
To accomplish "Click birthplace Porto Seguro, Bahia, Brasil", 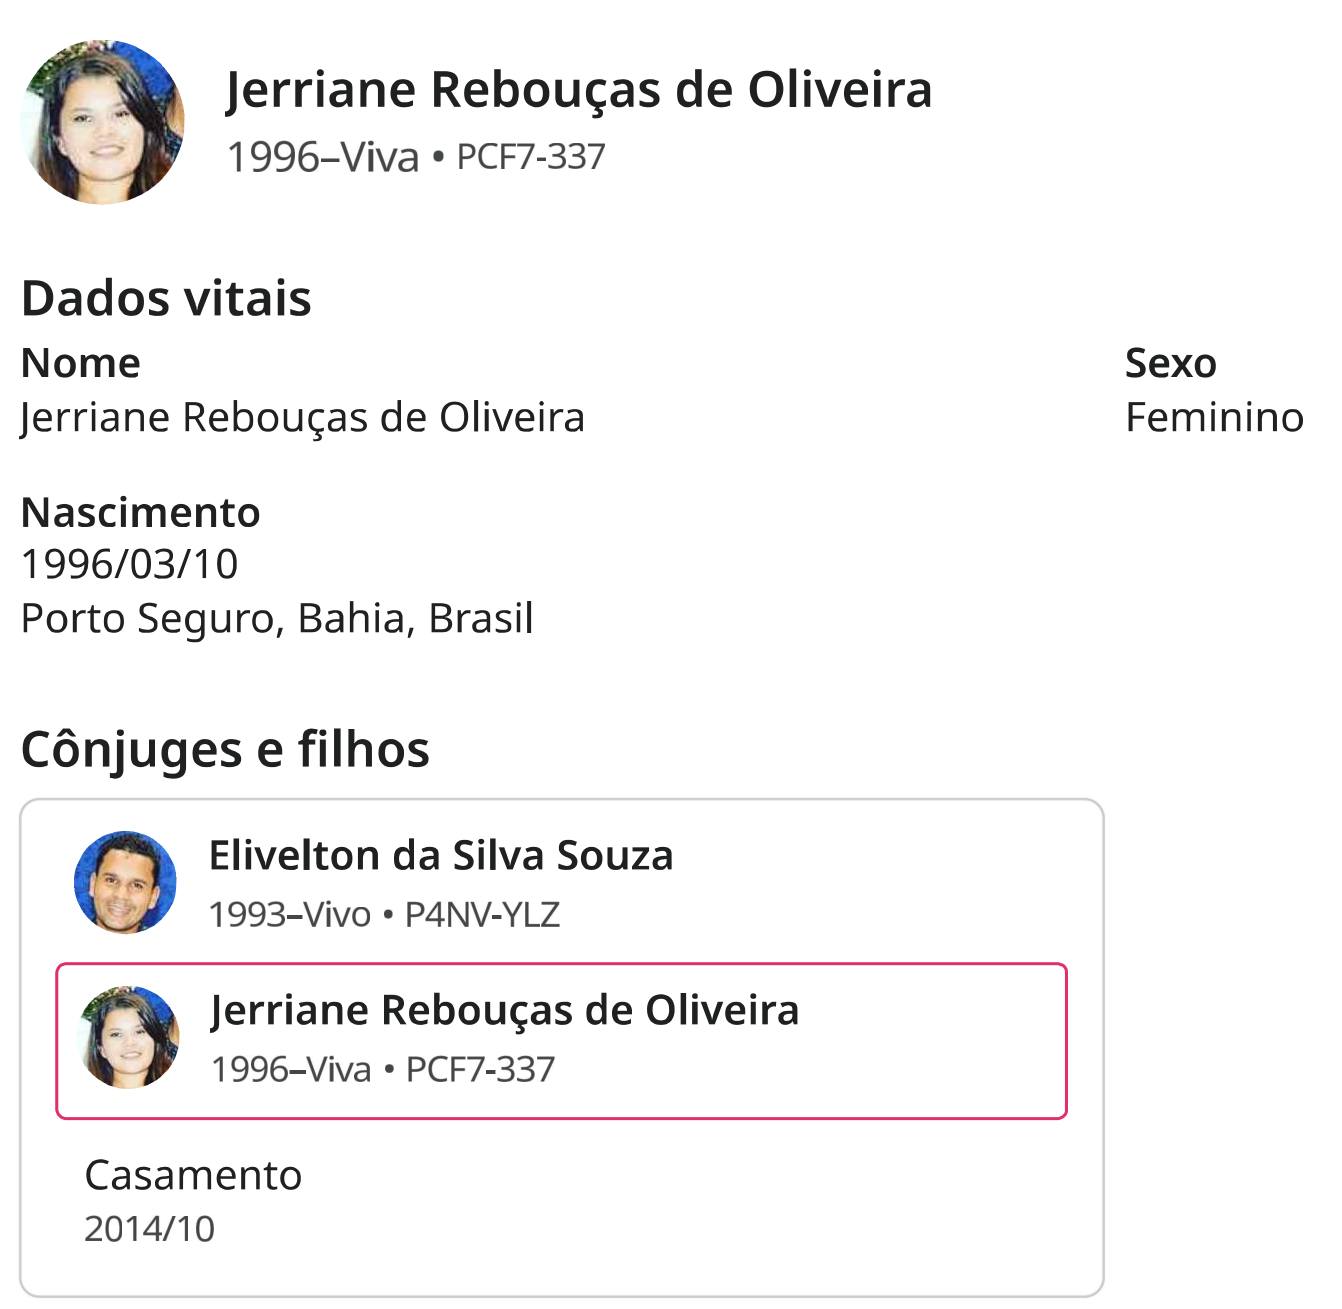I will (277, 618).
